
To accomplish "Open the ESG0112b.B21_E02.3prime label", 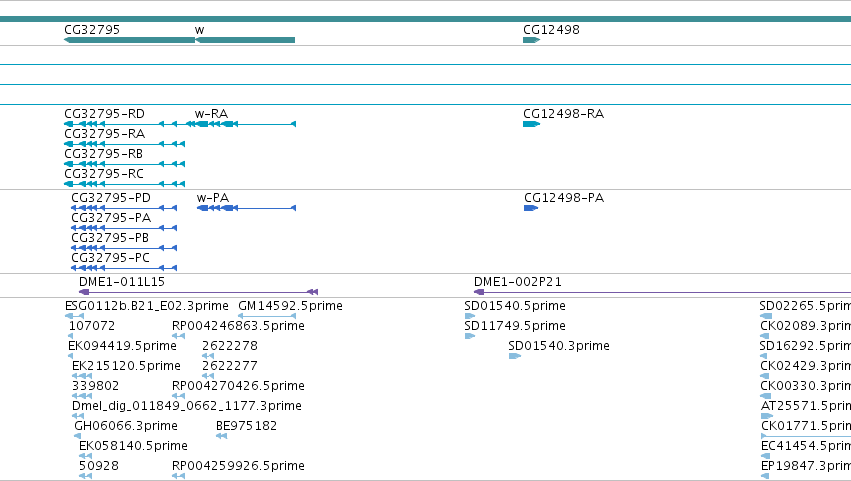I will pos(147,306).
